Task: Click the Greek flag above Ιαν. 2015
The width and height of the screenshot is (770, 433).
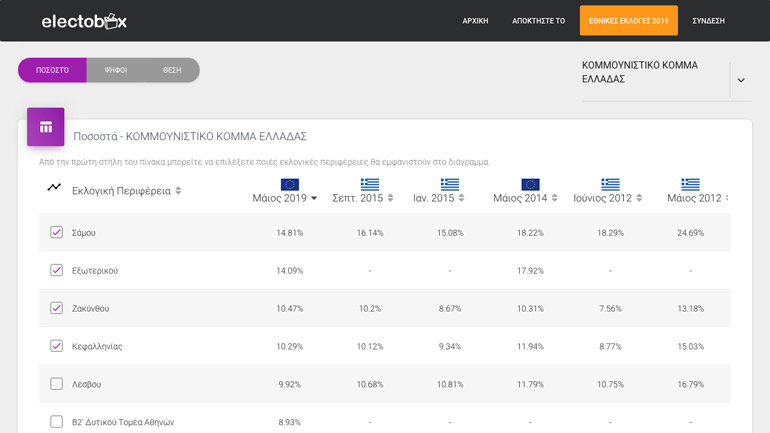Action: coord(450,184)
